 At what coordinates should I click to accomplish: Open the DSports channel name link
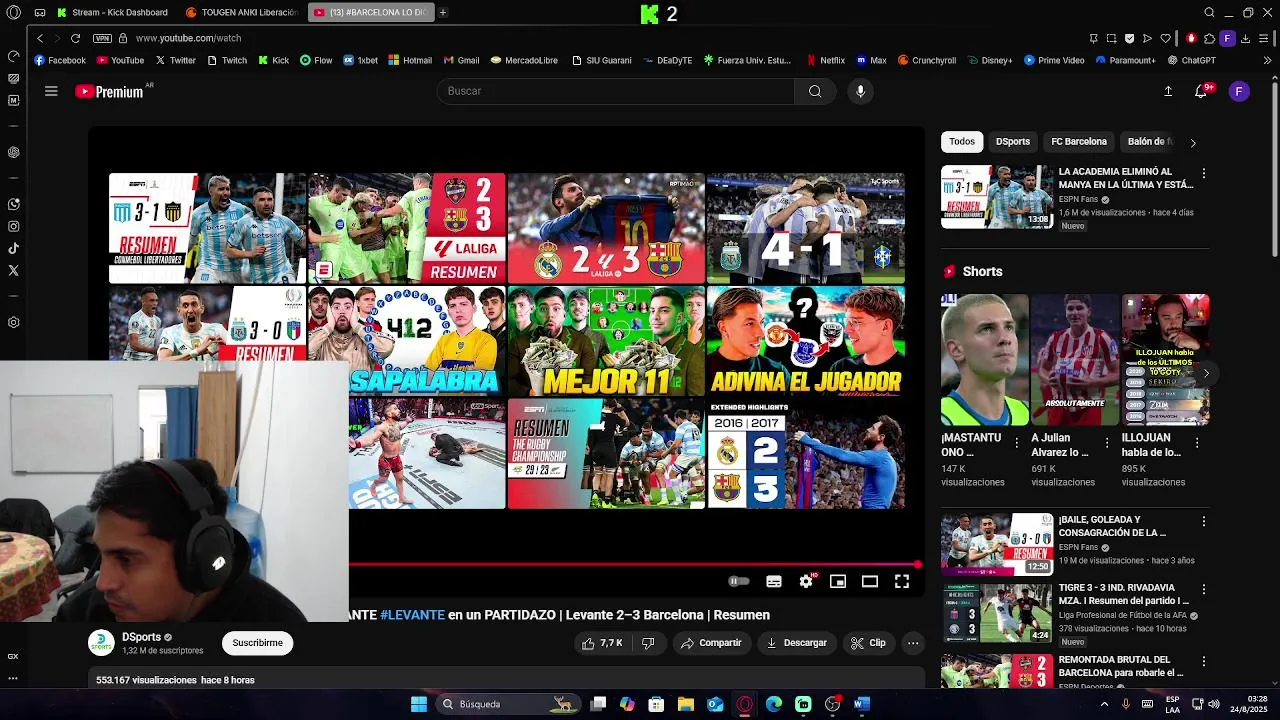click(141, 637)
